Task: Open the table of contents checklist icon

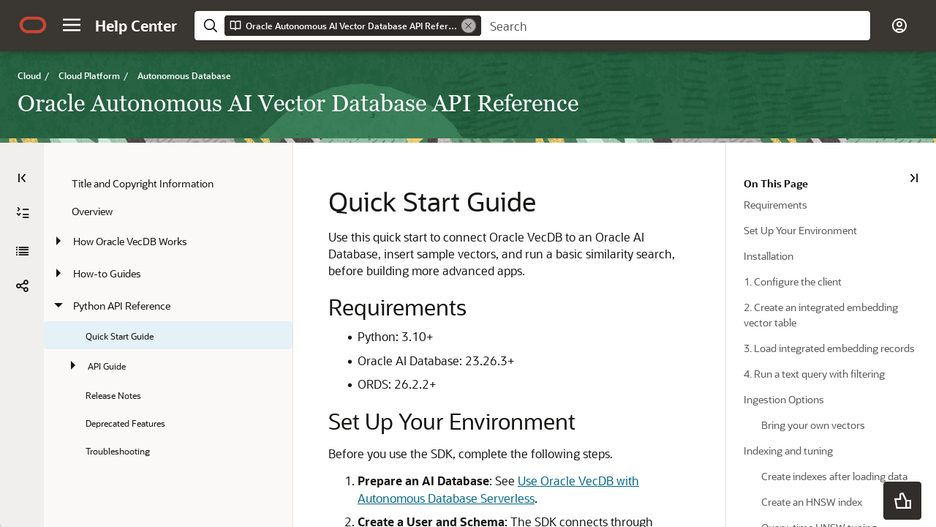Action: point(23,212)
